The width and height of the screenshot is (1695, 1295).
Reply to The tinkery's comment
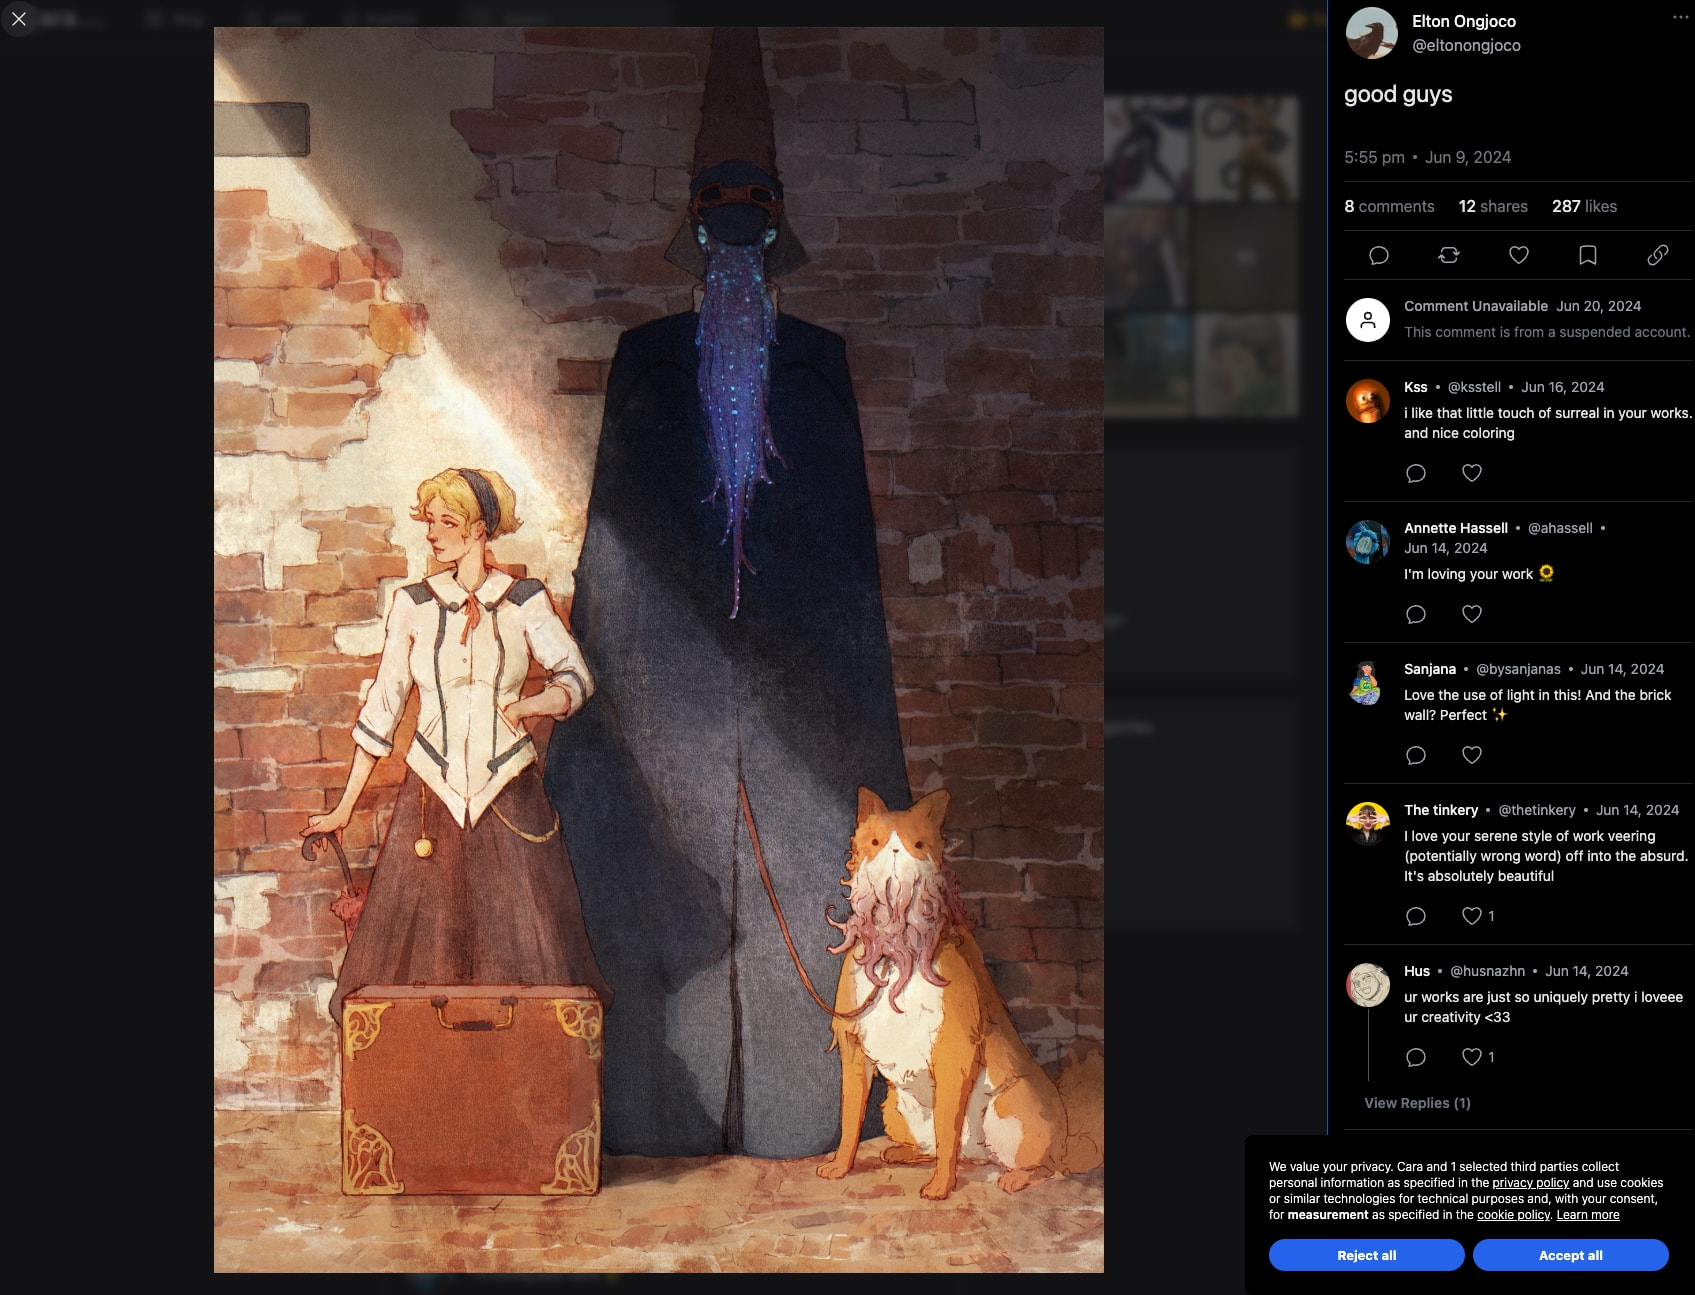pyautogui.click(x=1416, y=916)
